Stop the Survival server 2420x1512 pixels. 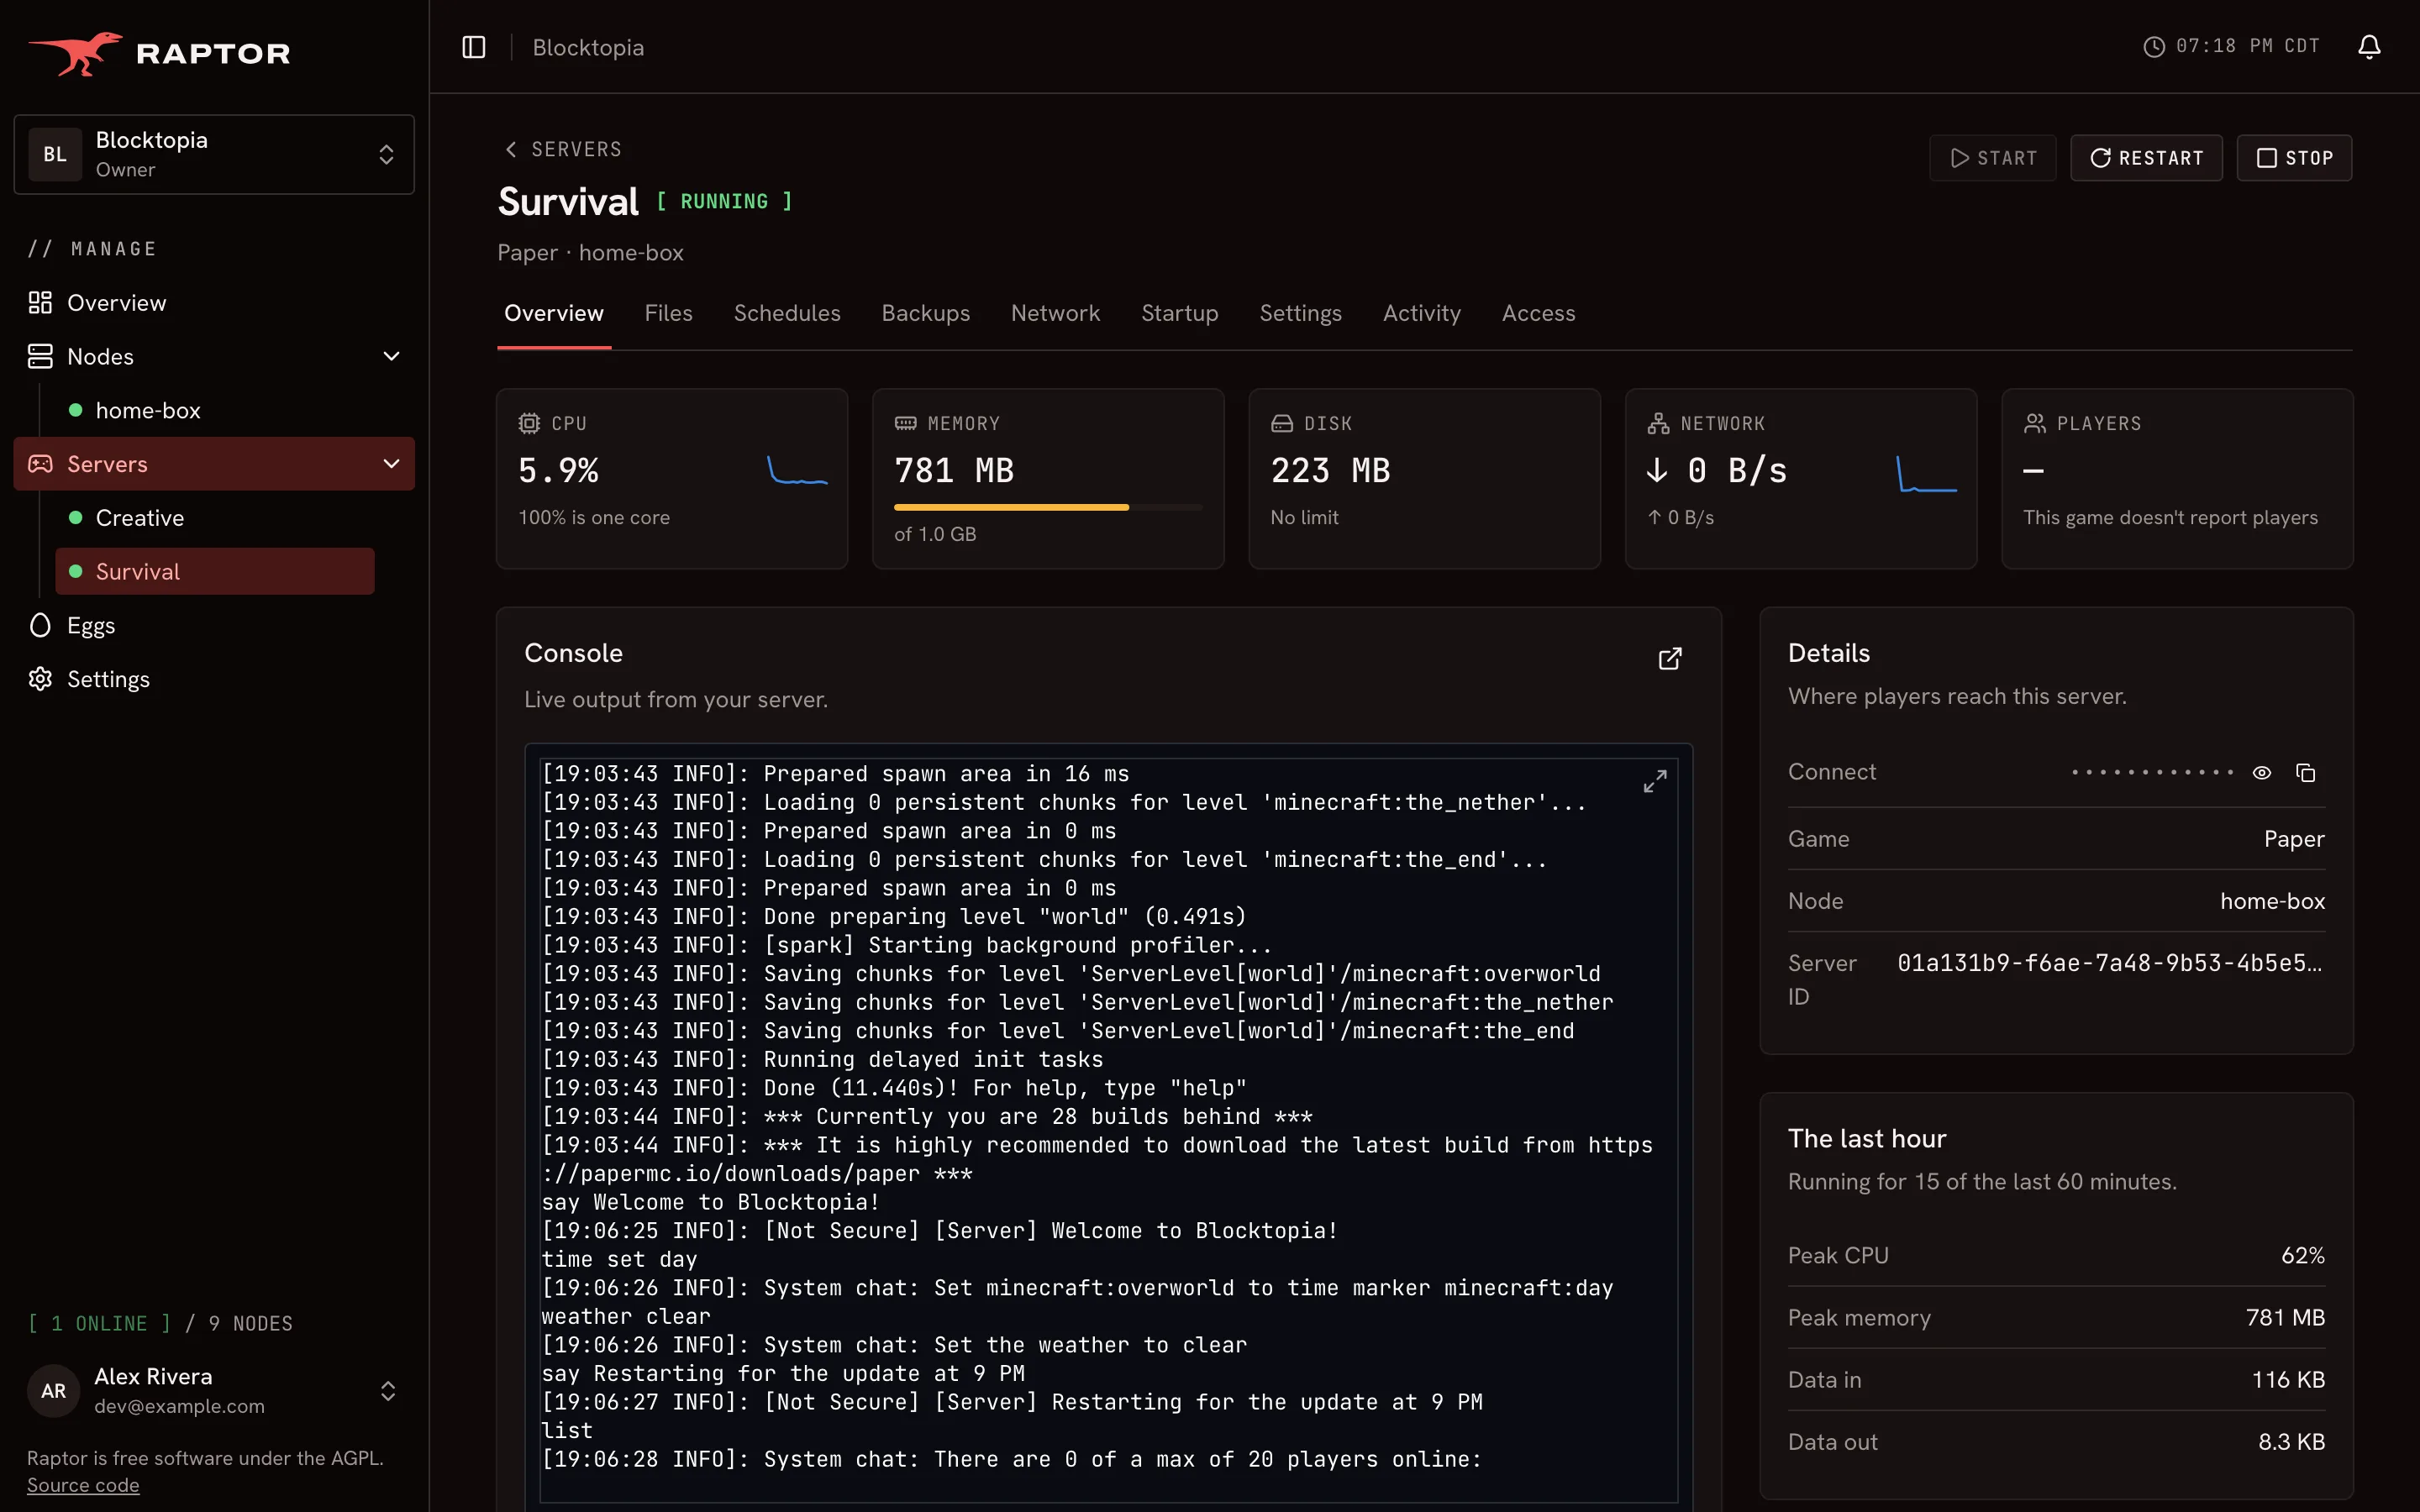click(2294, 158)
